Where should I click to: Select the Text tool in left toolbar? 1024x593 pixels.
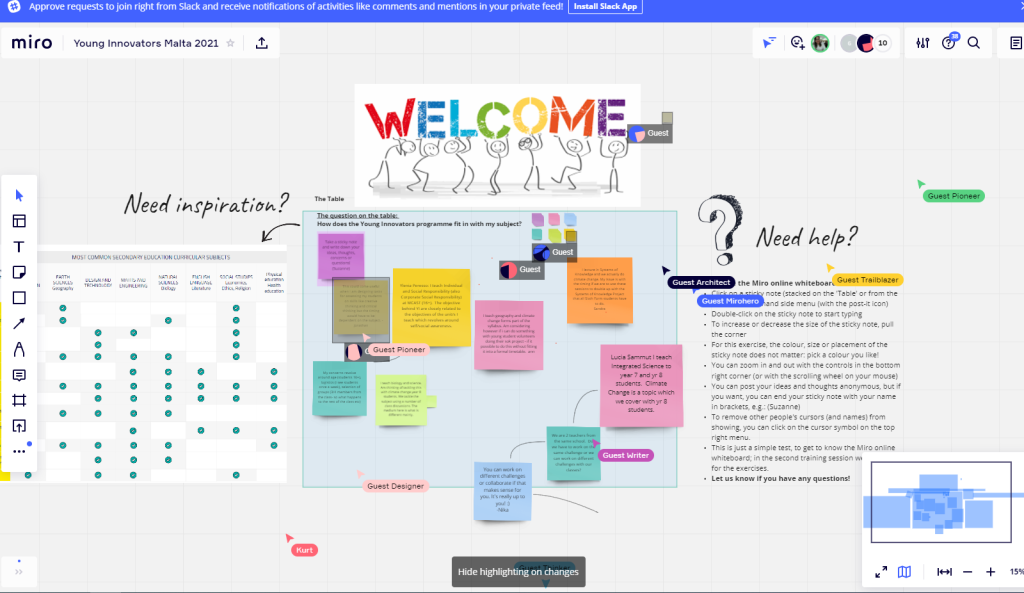click(x=19, y=247)
